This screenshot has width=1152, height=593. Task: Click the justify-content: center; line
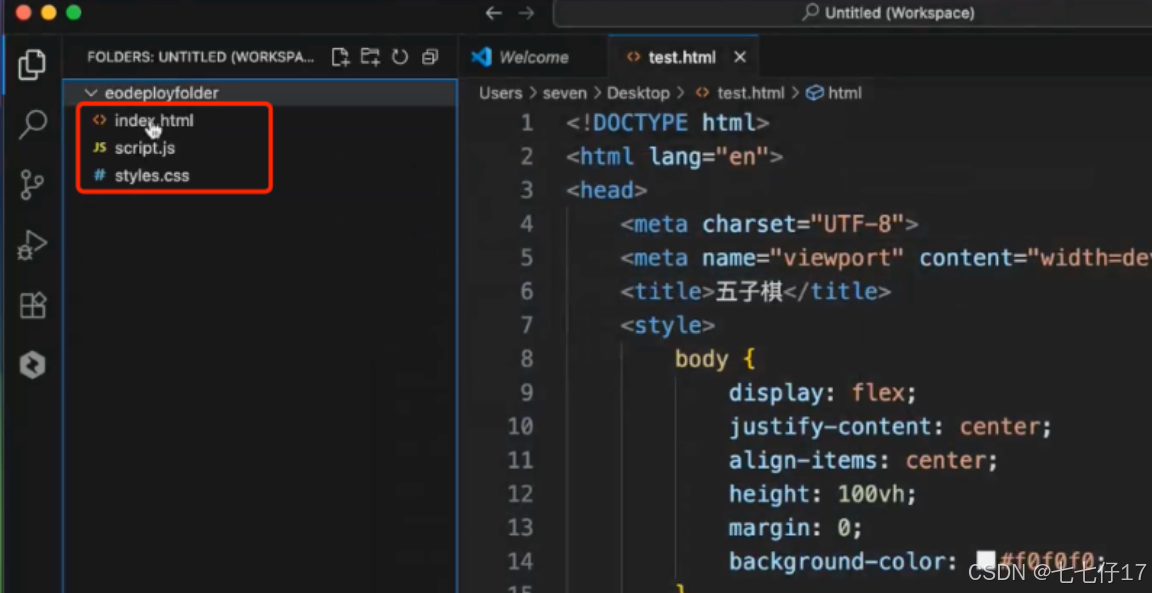(x=890, y=427)
